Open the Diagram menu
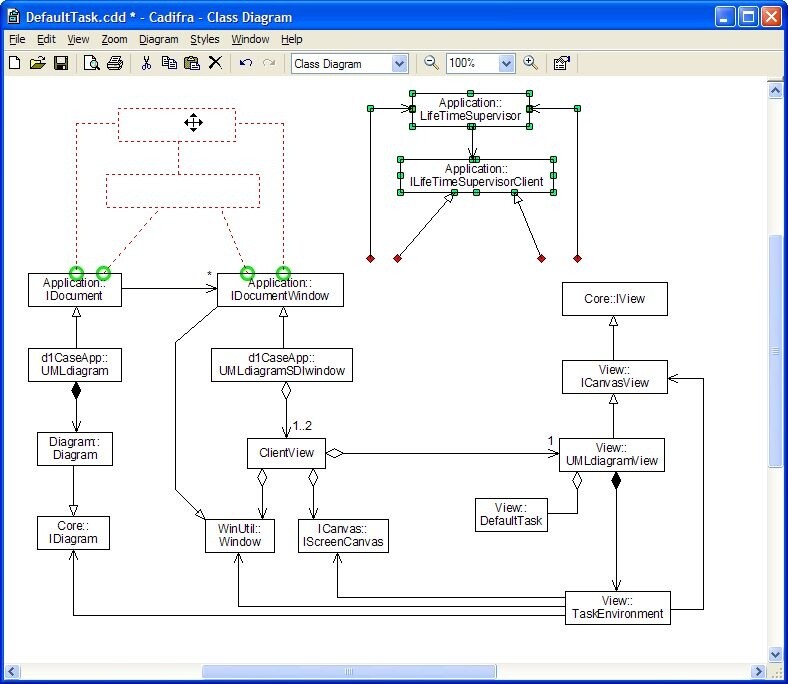Viewport: 788px width, 684px height. 159,39
